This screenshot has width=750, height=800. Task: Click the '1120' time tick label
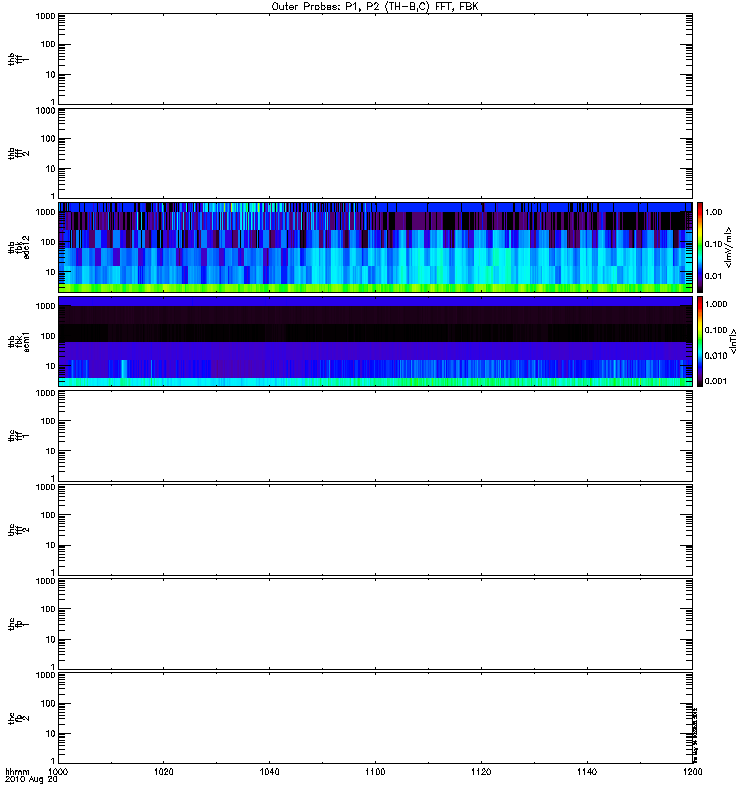[x=481, y=771]
